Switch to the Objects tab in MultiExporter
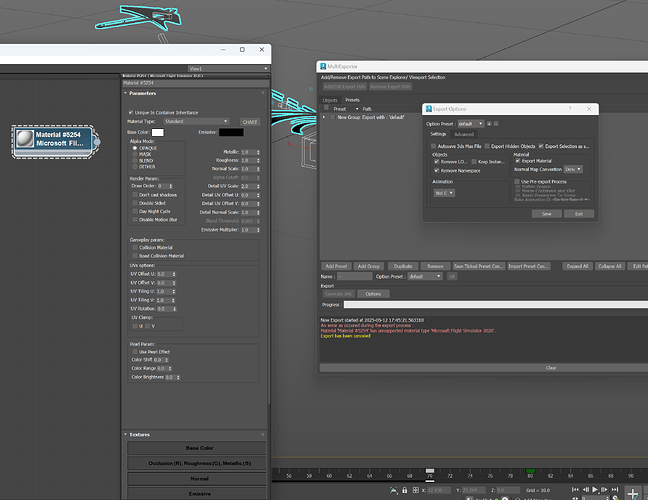The height and width of the screenshot is (500, 648). 330,100
